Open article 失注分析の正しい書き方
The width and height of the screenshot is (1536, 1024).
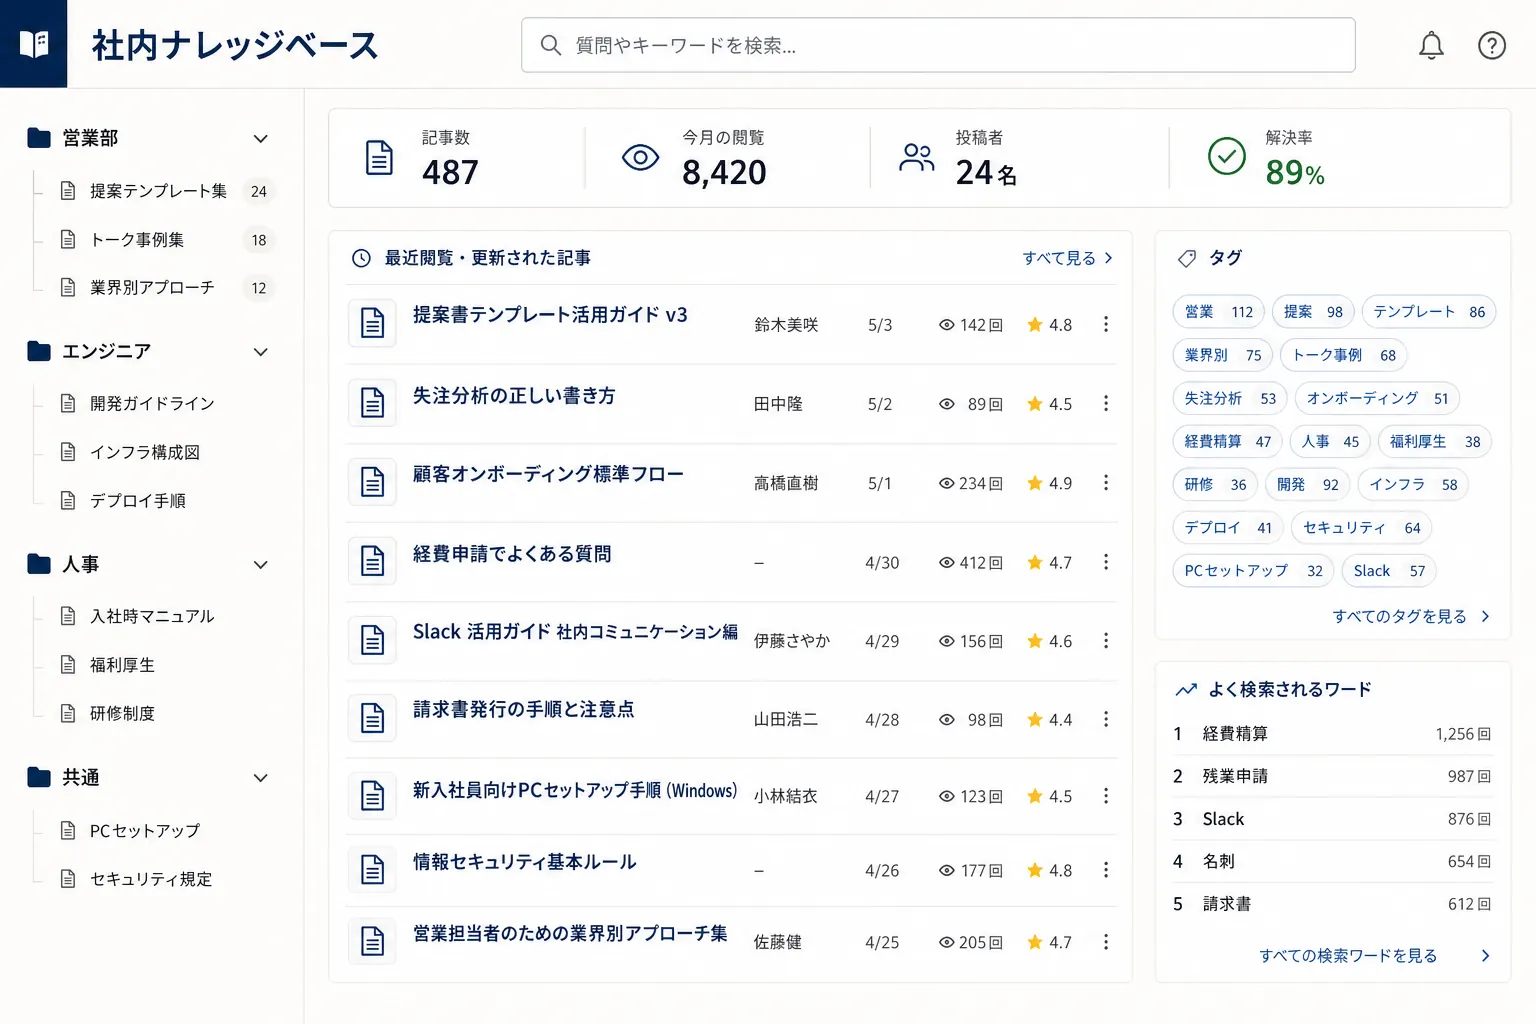pyautogui.click(x=514, y=396)
